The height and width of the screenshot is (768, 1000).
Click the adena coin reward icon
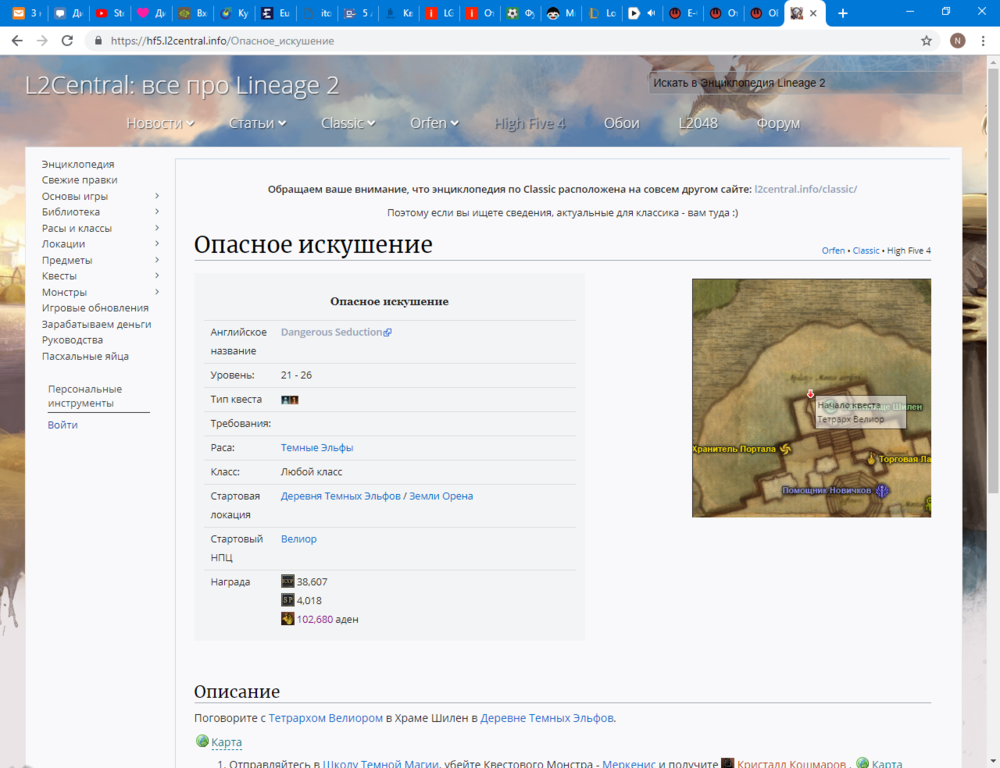pyautogui.click(x=288, y=619)
